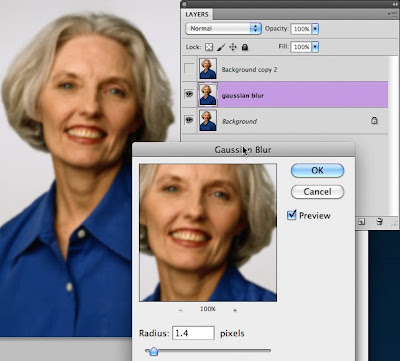Click the Fill value field
This screenshot has width=400, height=361.
301,47
